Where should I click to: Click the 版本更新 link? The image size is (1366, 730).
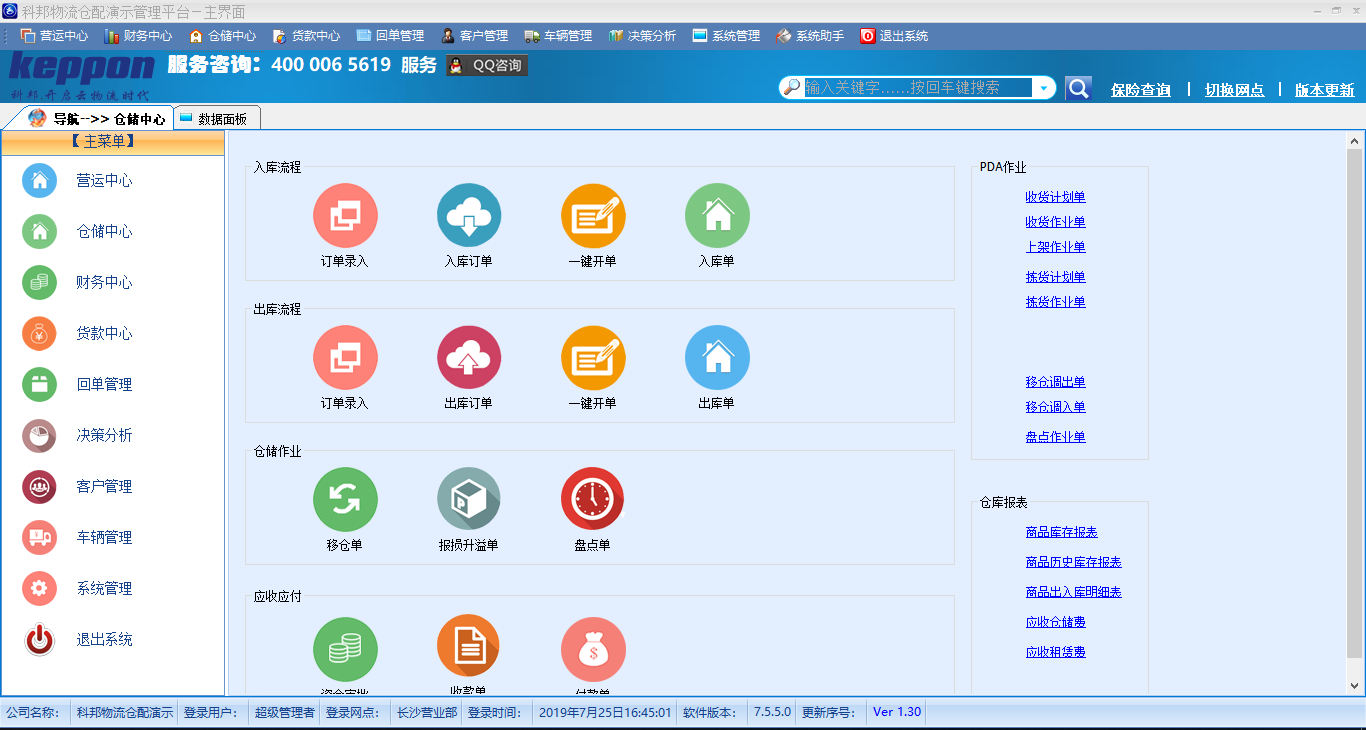point(1324,90)
